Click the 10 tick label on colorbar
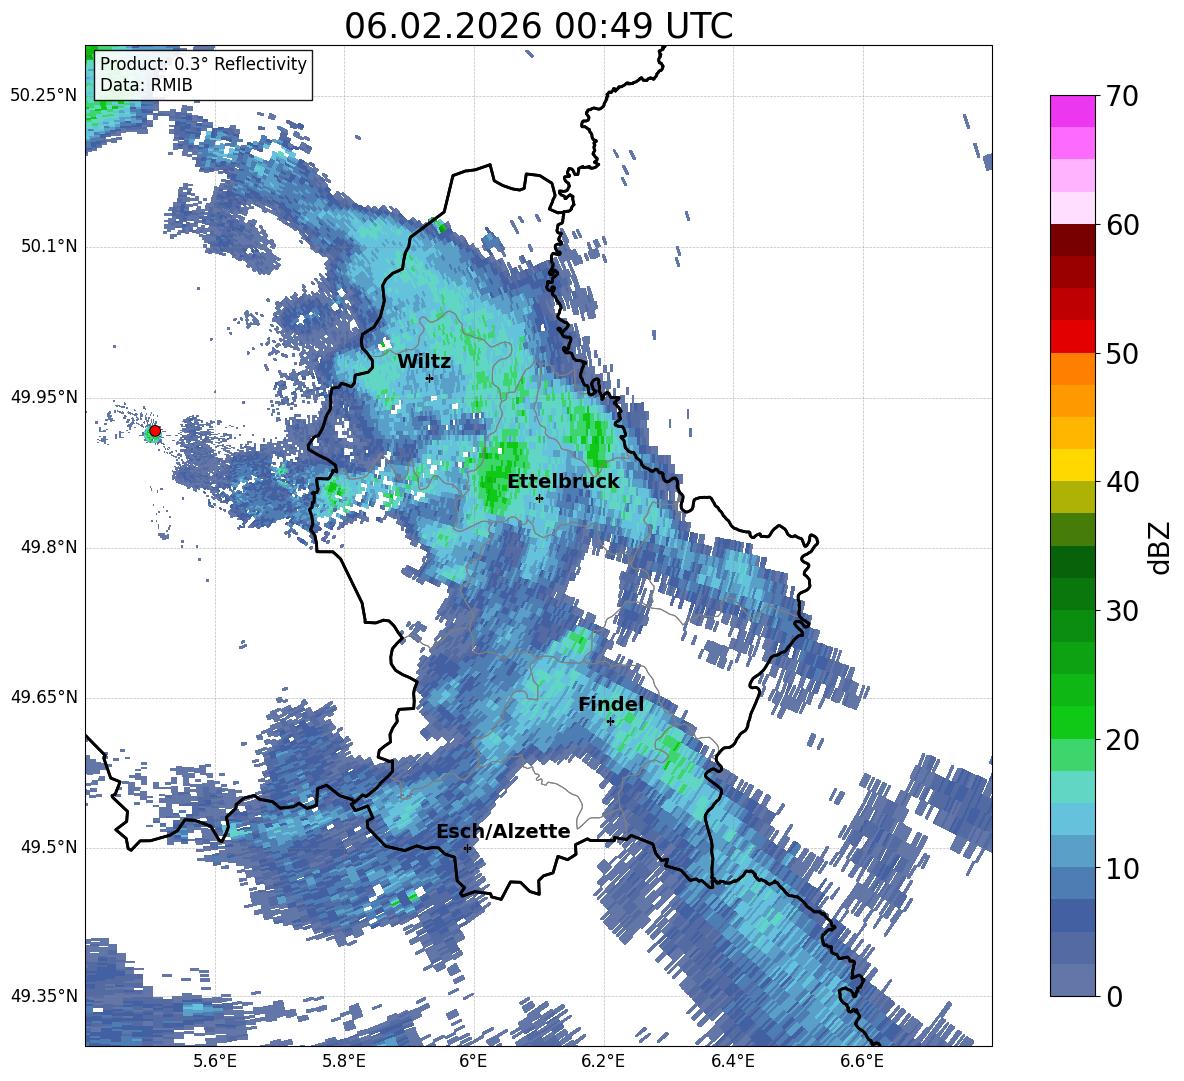The image size is (1184, 1081). tap(1122, 868)
